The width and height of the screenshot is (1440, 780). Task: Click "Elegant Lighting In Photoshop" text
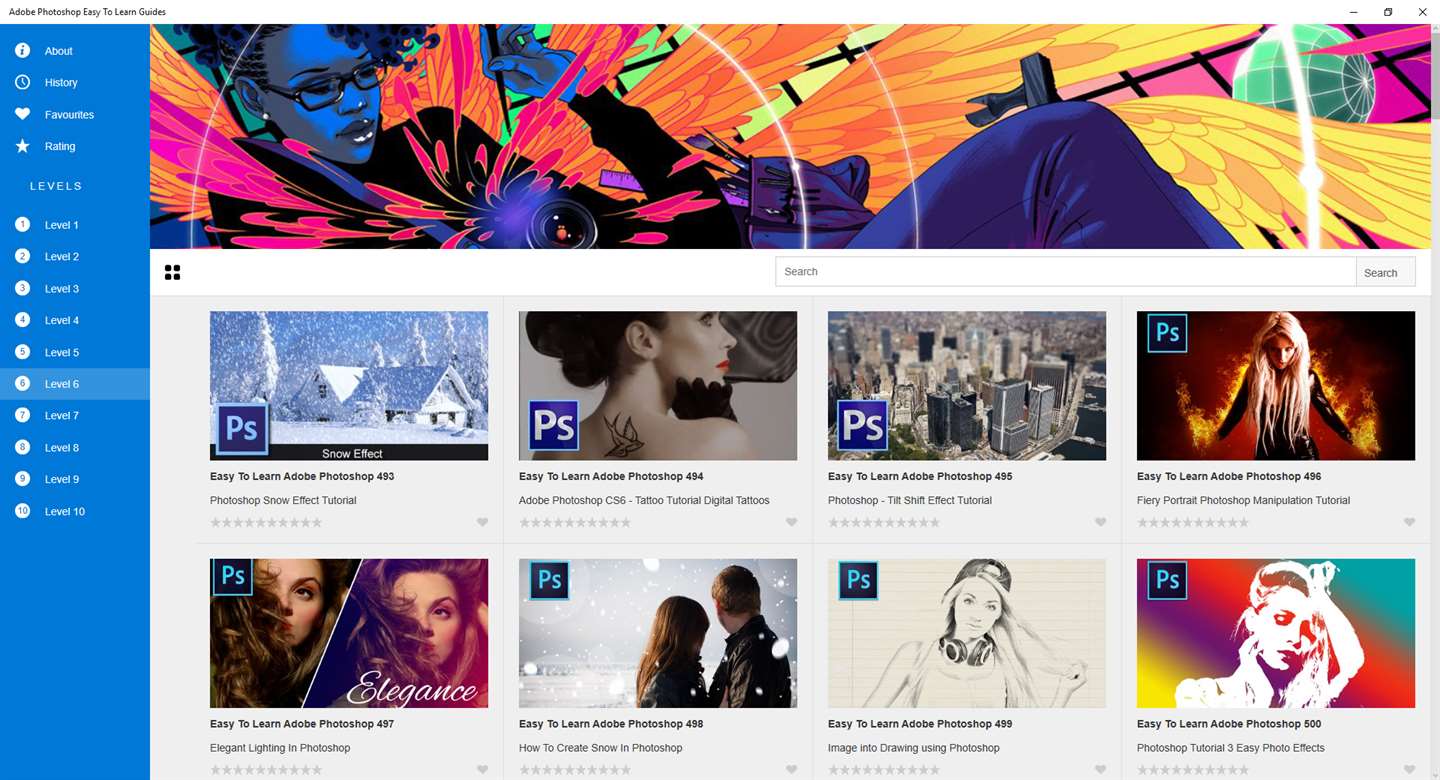pyautogui.click(x=280, y=748)
